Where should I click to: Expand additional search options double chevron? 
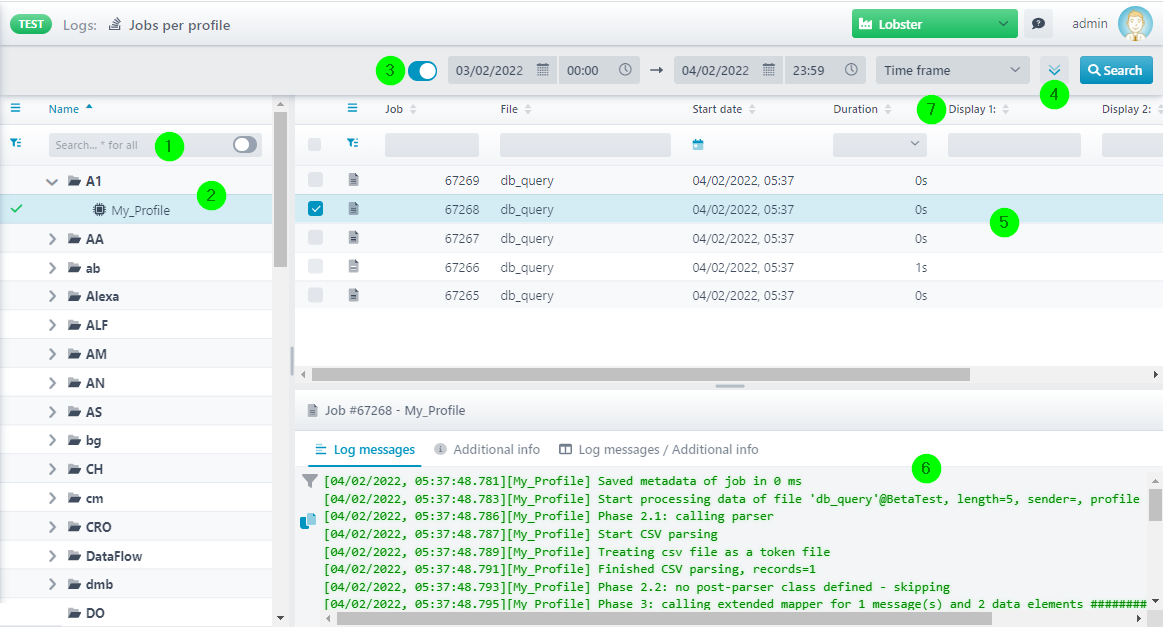coord(1054,70)
